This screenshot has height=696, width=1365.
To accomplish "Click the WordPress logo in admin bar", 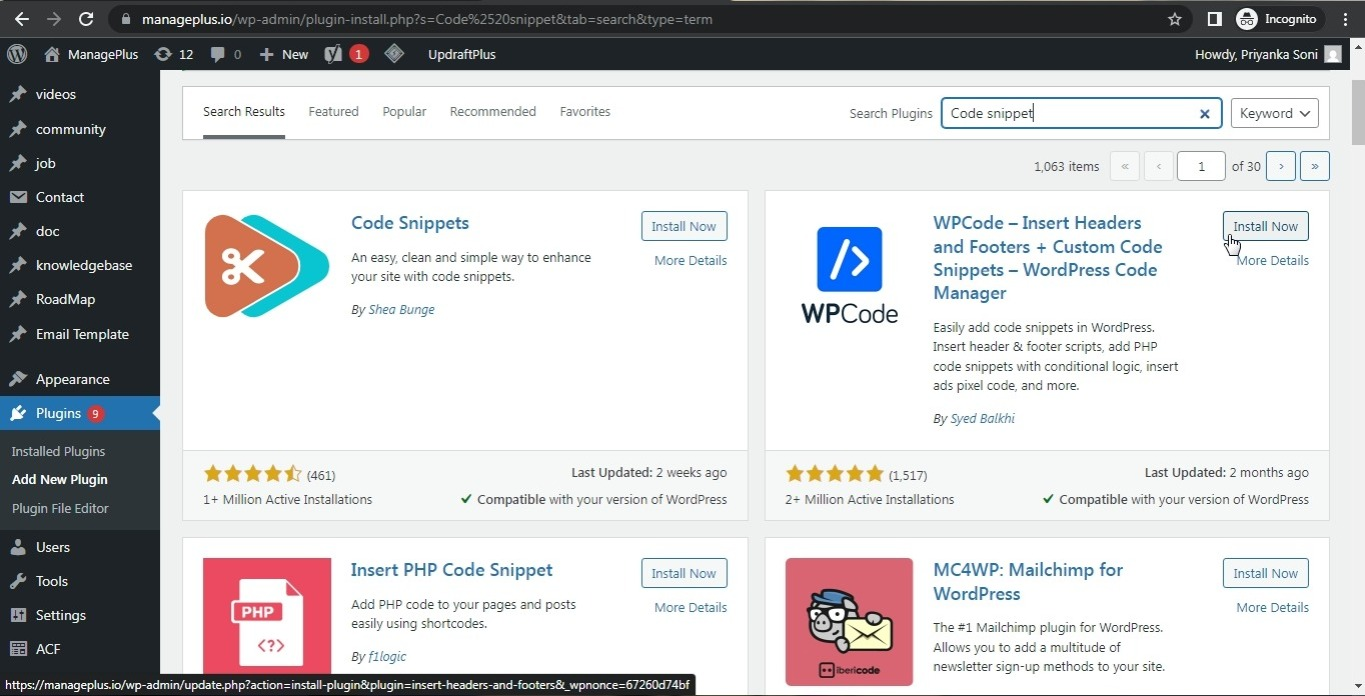I will click(16, 54).
